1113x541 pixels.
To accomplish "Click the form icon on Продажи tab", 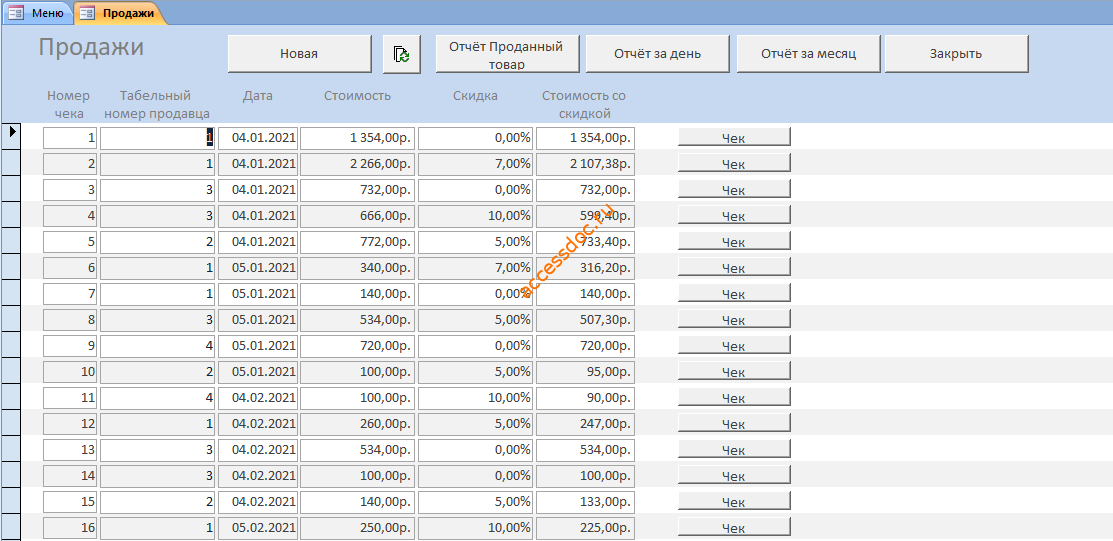I will tap(88, 12).
